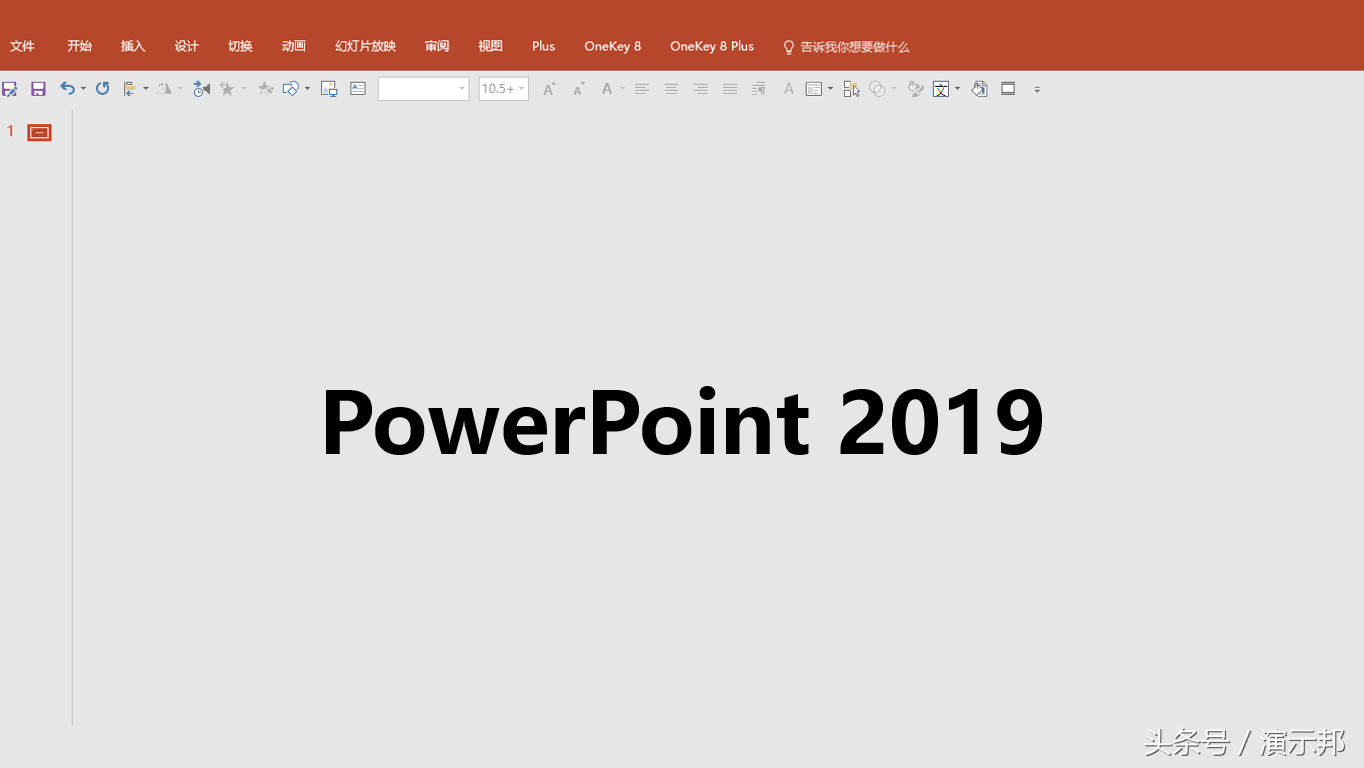Click the animation timing clock icon
Screen dimensions: 1364x768
pos(201,89)
